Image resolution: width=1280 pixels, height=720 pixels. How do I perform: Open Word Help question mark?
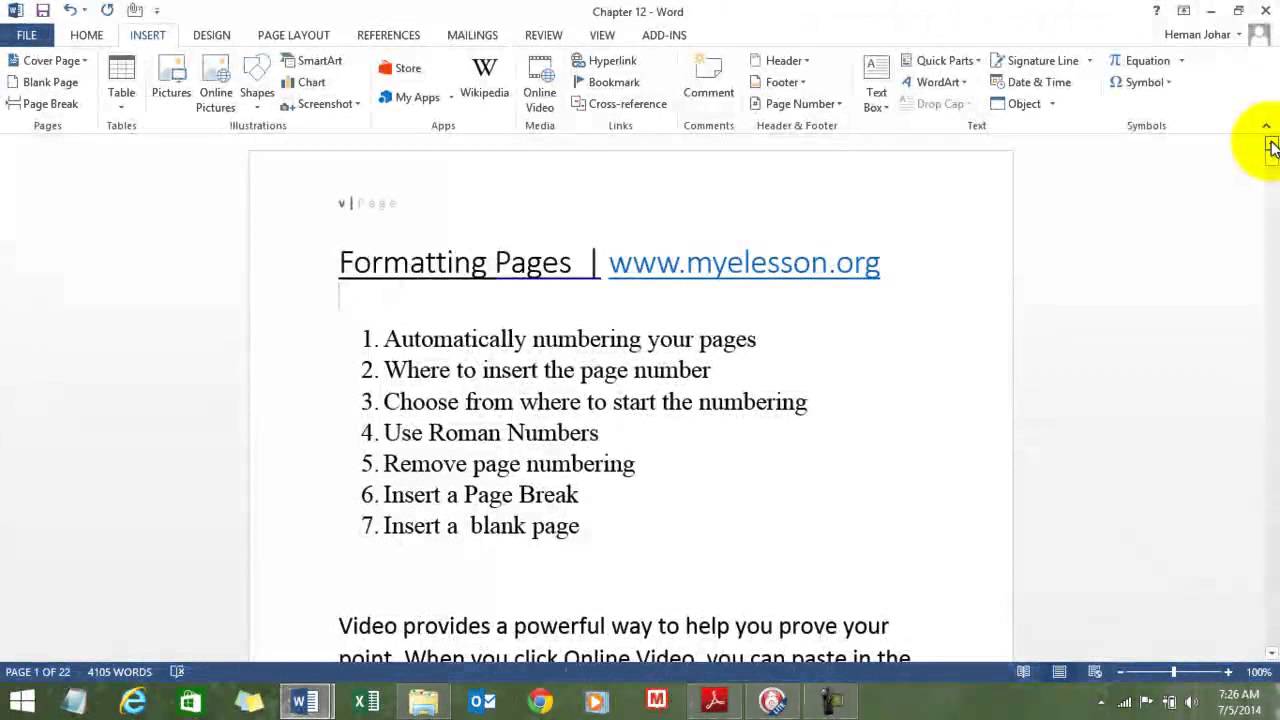(x=1157, y=11)
